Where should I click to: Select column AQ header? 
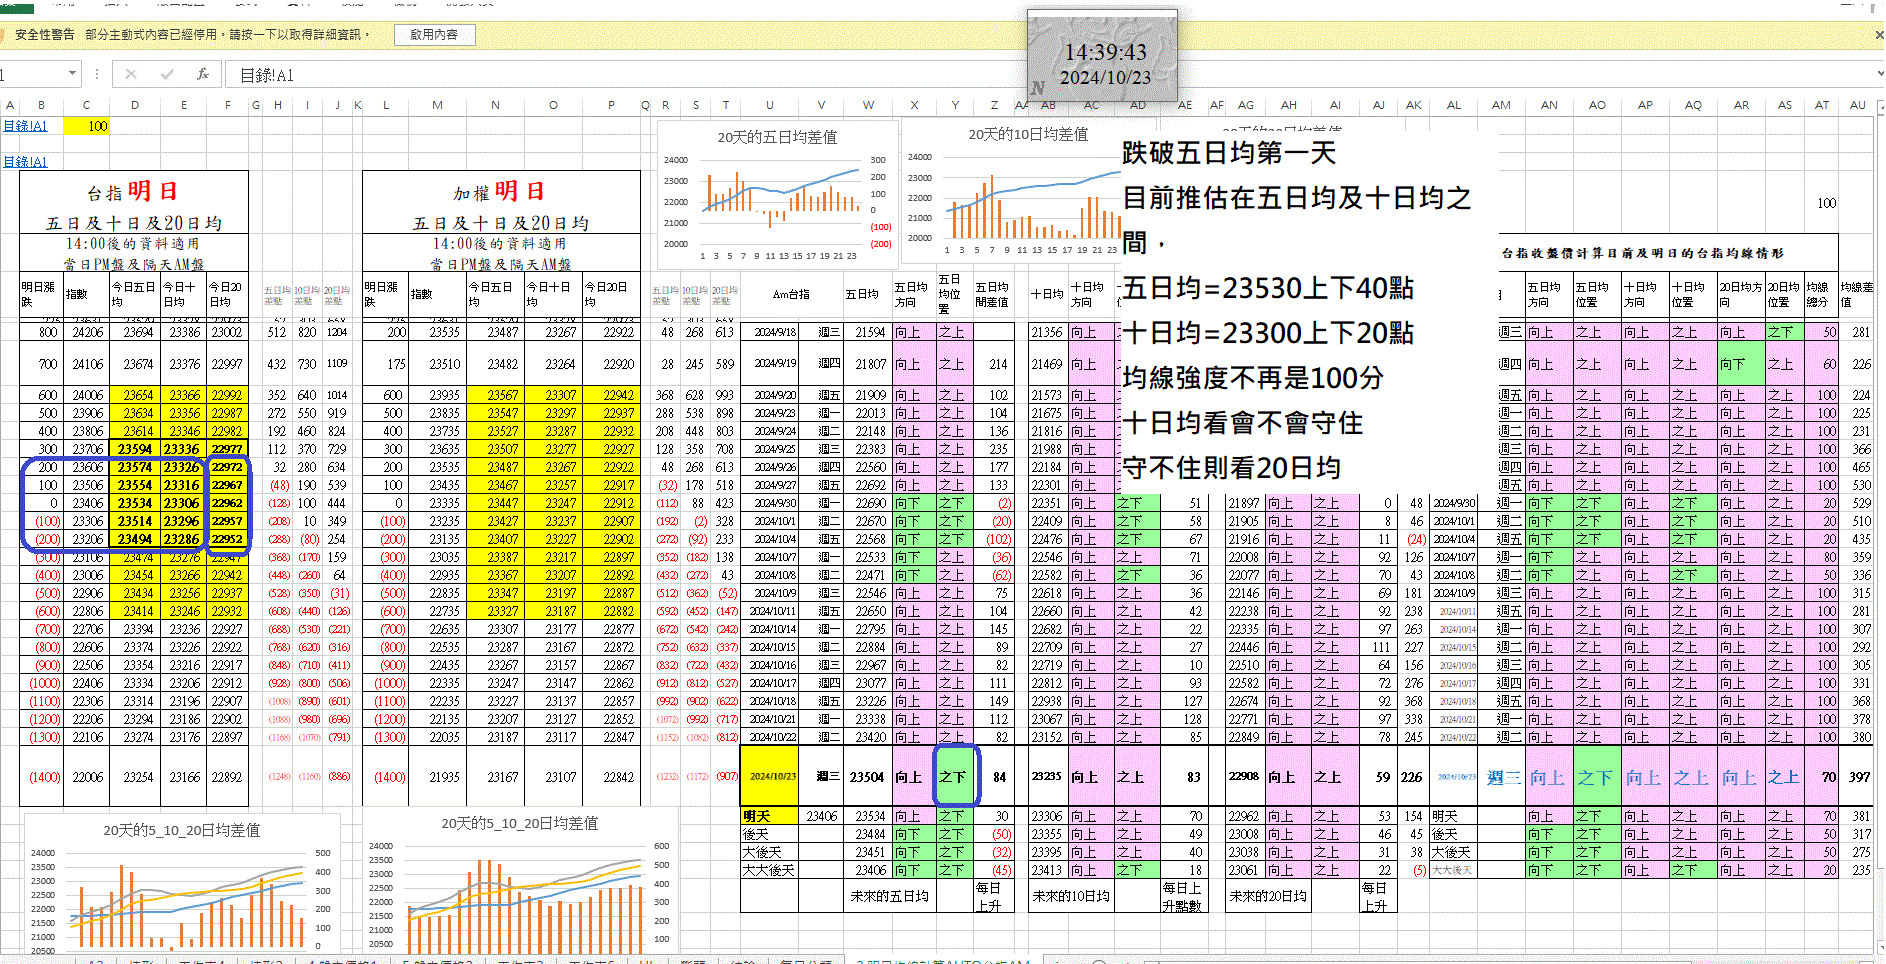tap(1693, 105)
